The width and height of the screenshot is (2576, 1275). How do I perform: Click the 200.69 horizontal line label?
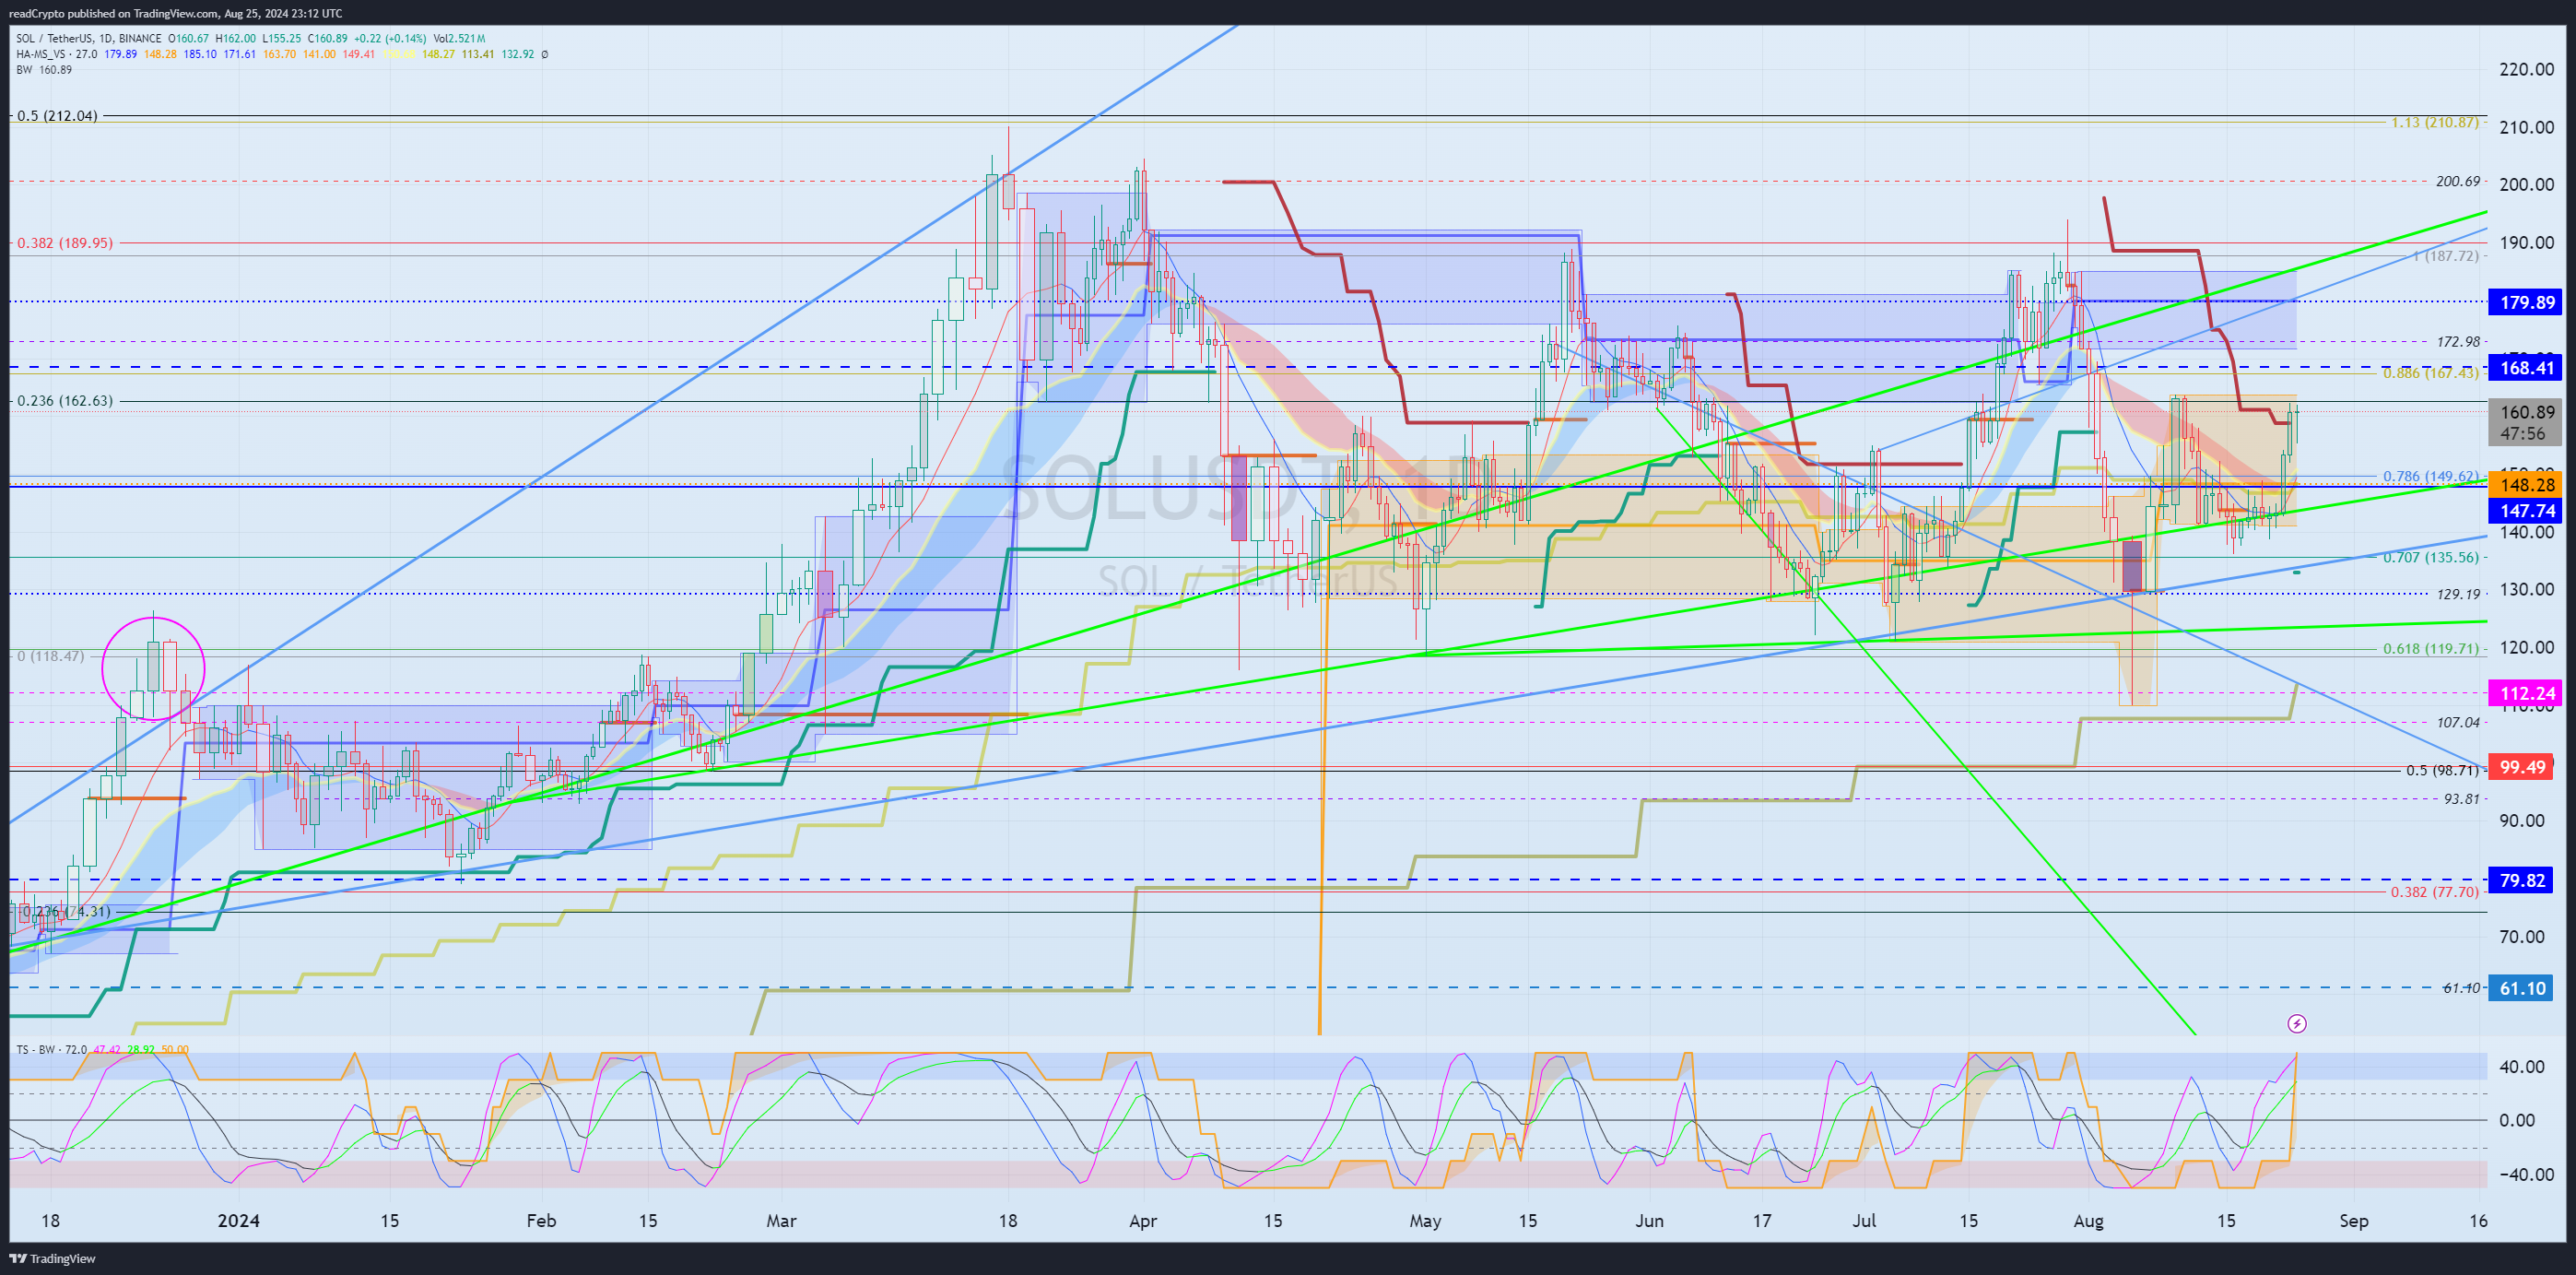[2458, 181]
